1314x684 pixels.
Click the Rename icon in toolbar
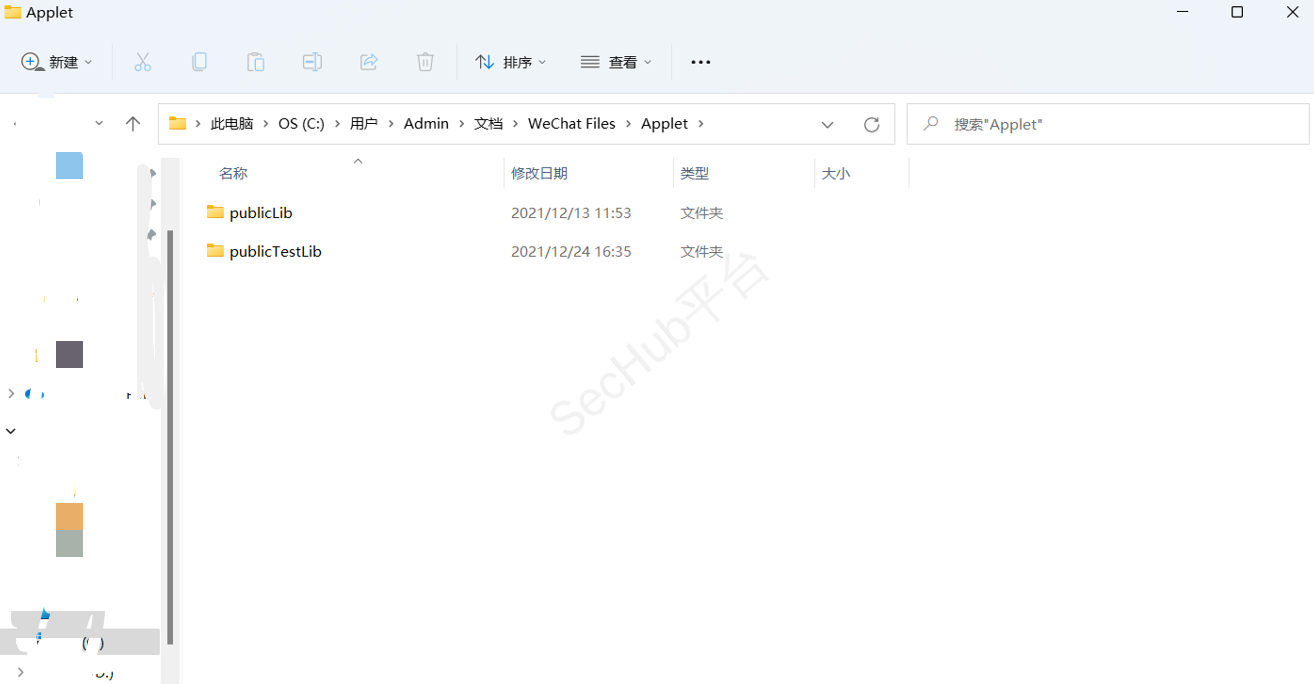(x=312, y=62)
